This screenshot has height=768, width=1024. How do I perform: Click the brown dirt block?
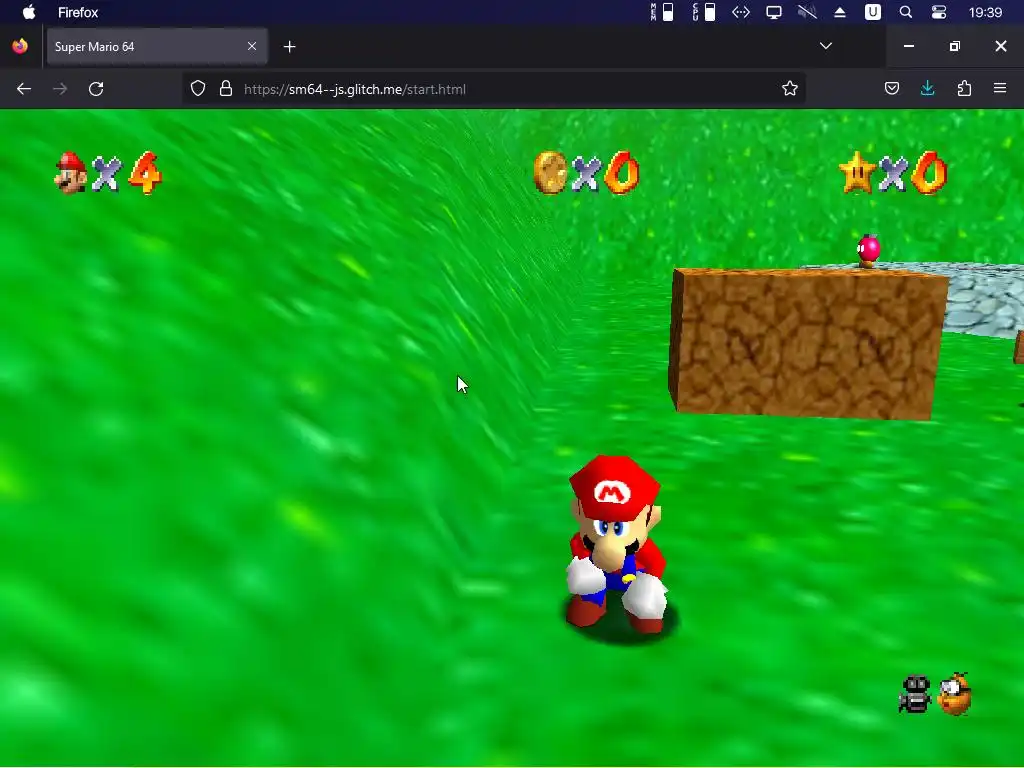(x=808, y=343)
